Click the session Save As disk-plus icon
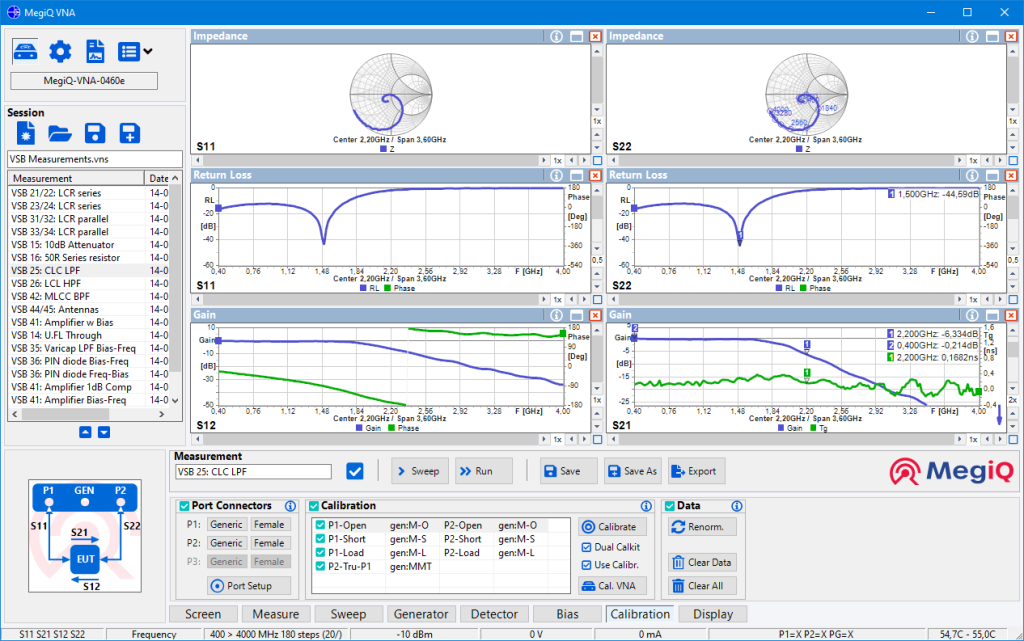 pyautogui.click(x=129, y=134)
